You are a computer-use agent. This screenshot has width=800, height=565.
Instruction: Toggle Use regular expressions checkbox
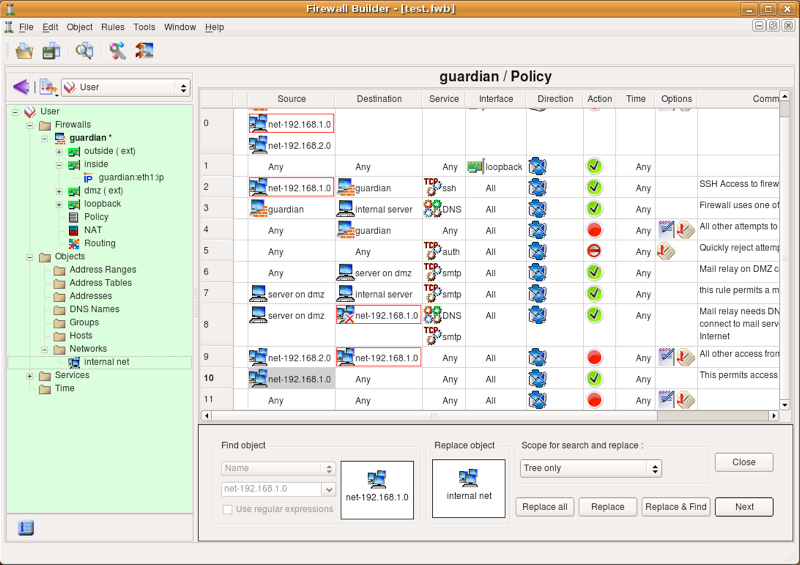point(228,509)
